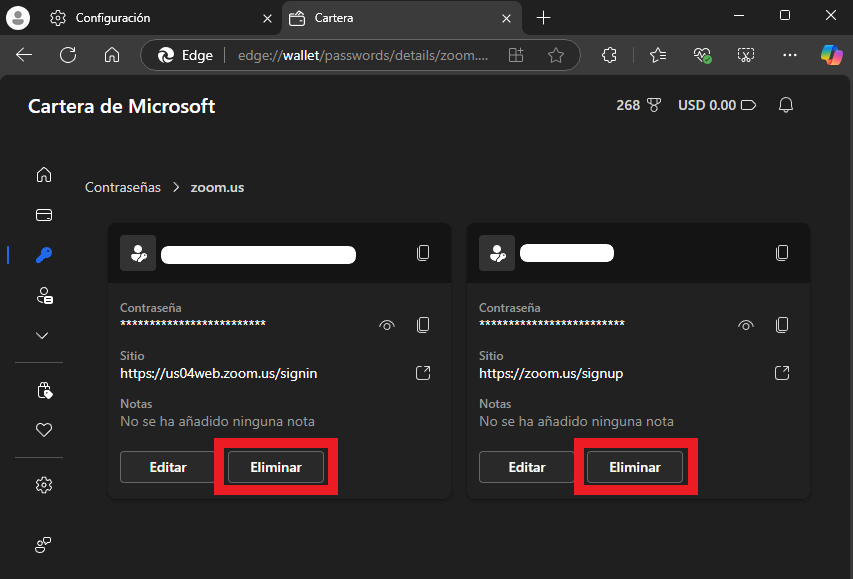Open the Favorites list toolbar icon
The image size is (853, 579).
[x=658, y=55]
